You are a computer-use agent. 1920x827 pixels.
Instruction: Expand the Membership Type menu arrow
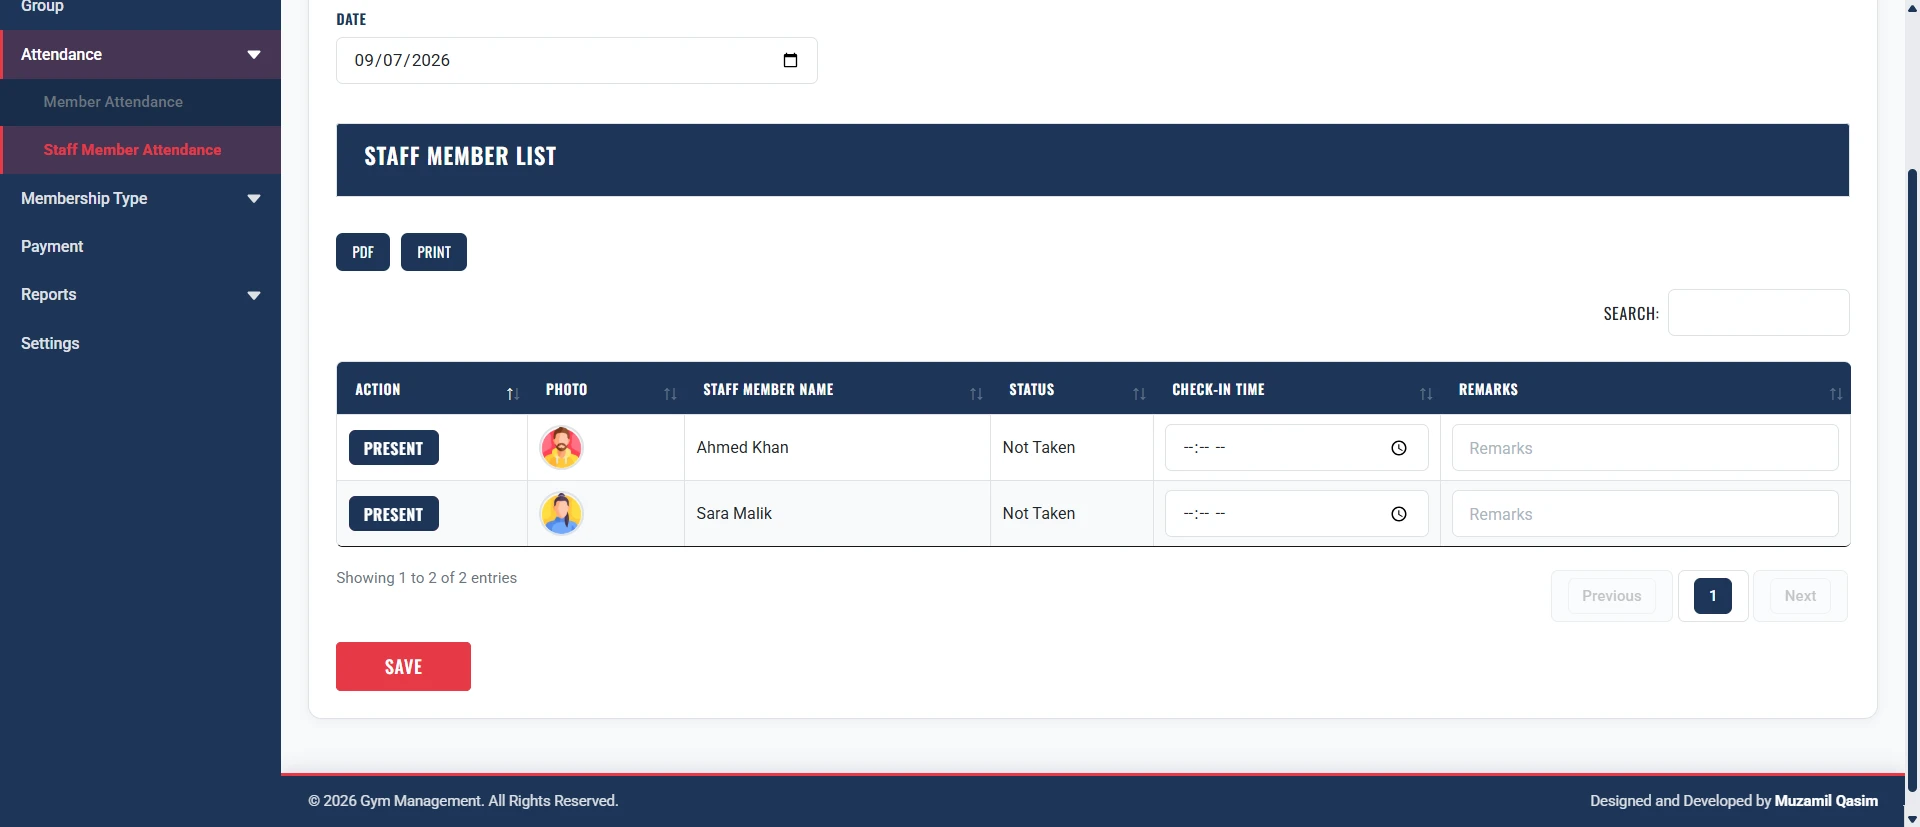click(x=254, y=199)
